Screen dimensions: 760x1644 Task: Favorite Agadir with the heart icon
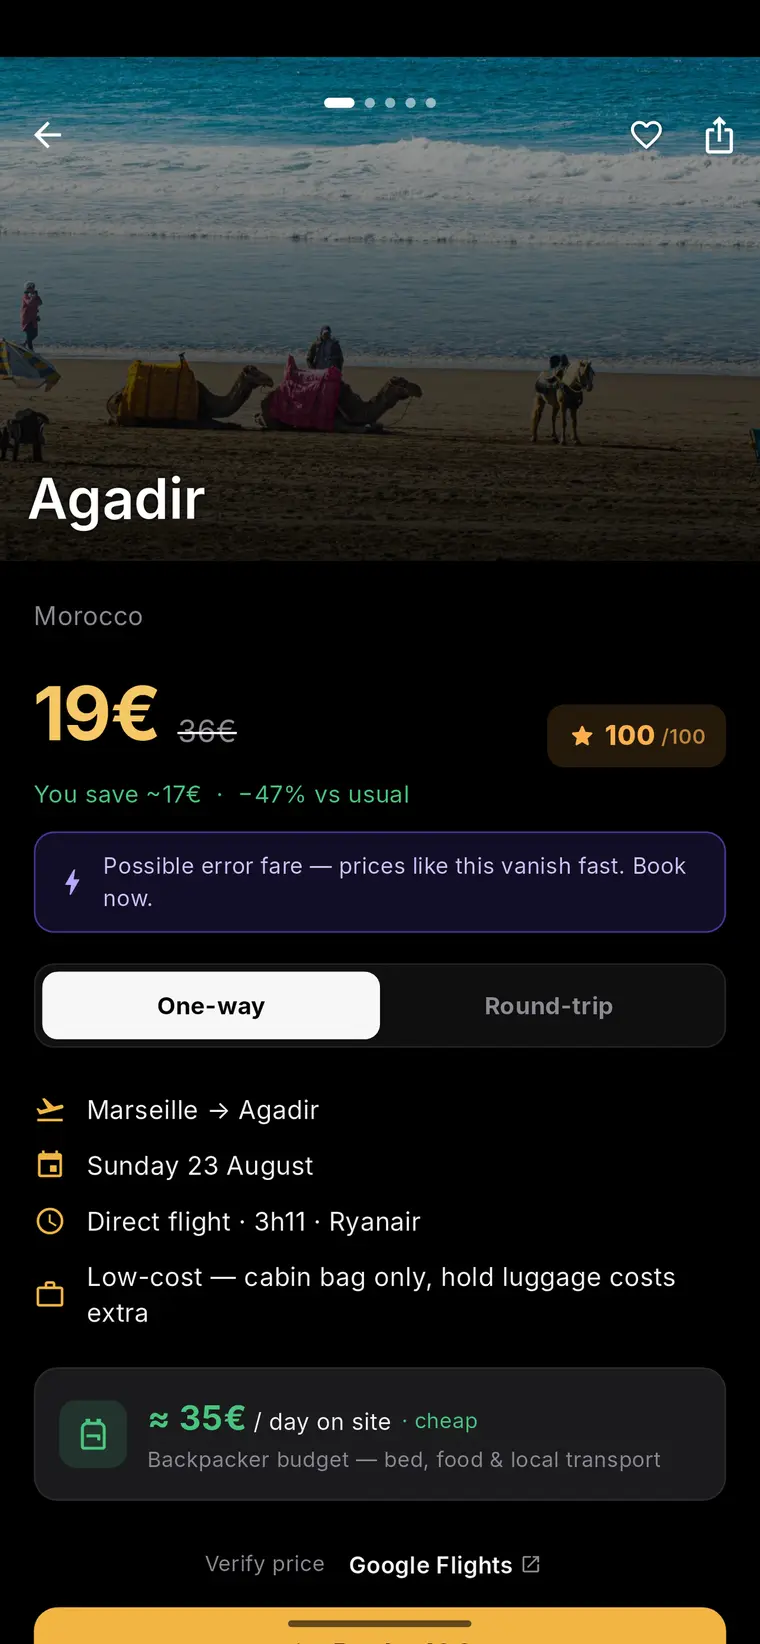646,135
